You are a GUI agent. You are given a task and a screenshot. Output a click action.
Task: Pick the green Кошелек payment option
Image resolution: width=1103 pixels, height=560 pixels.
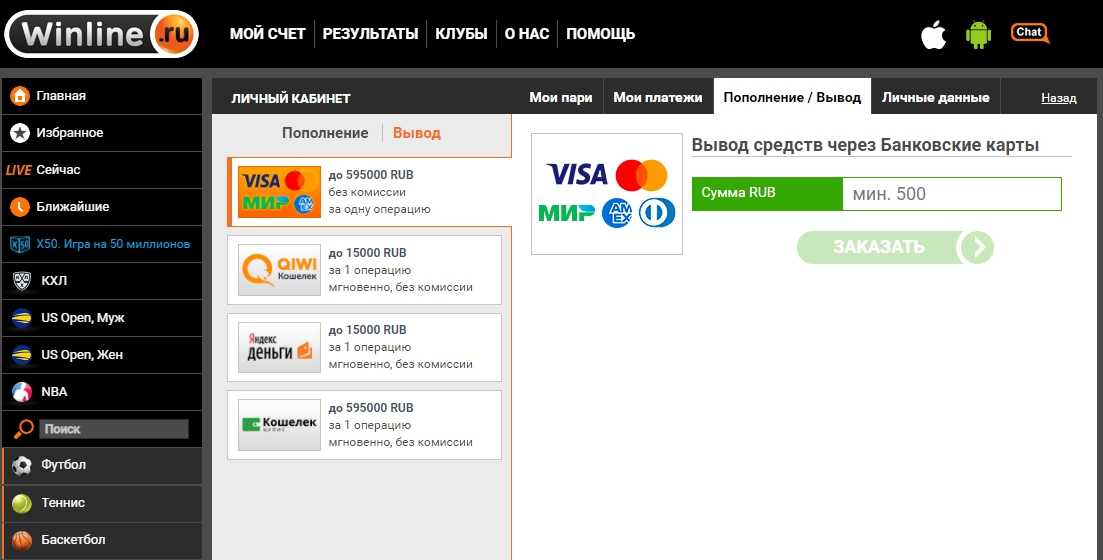pyautogui.click(x=364, y=425)
